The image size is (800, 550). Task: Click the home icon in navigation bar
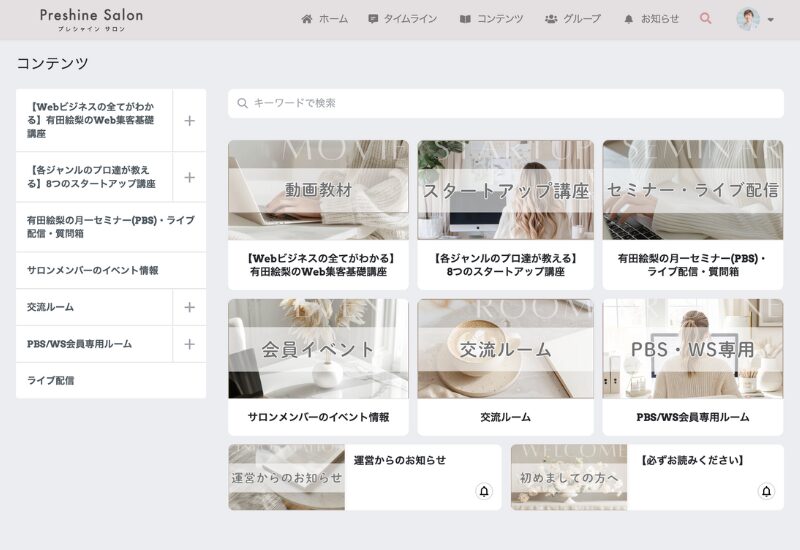[307, 19]
